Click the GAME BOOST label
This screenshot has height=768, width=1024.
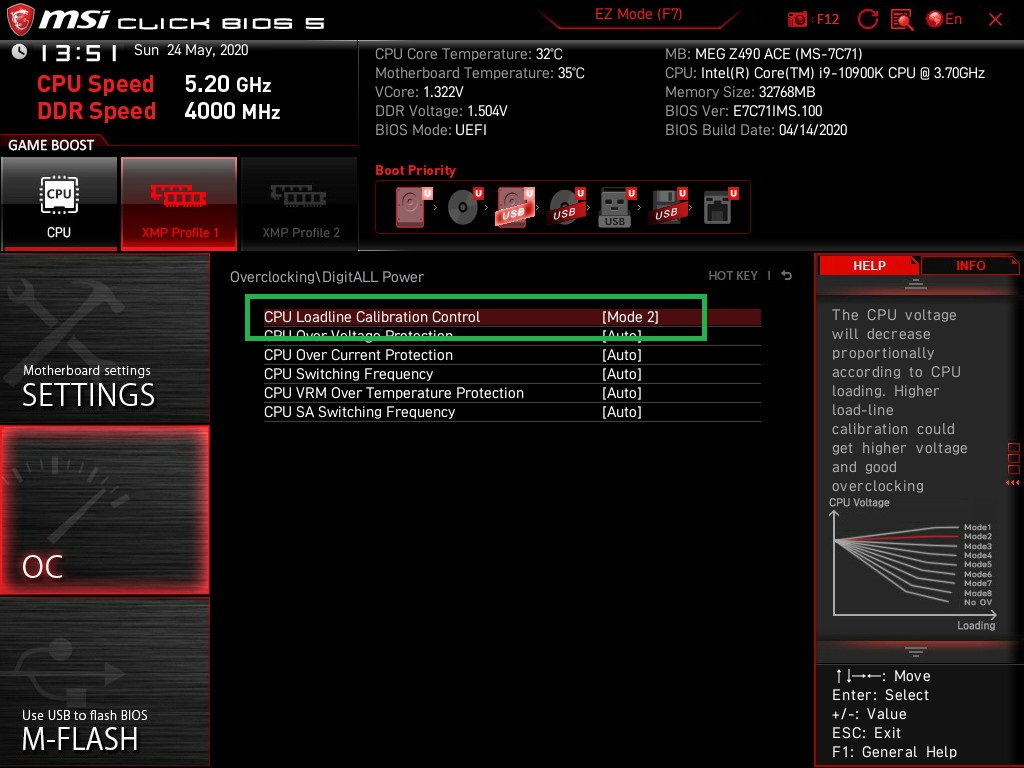click(51, 145)
